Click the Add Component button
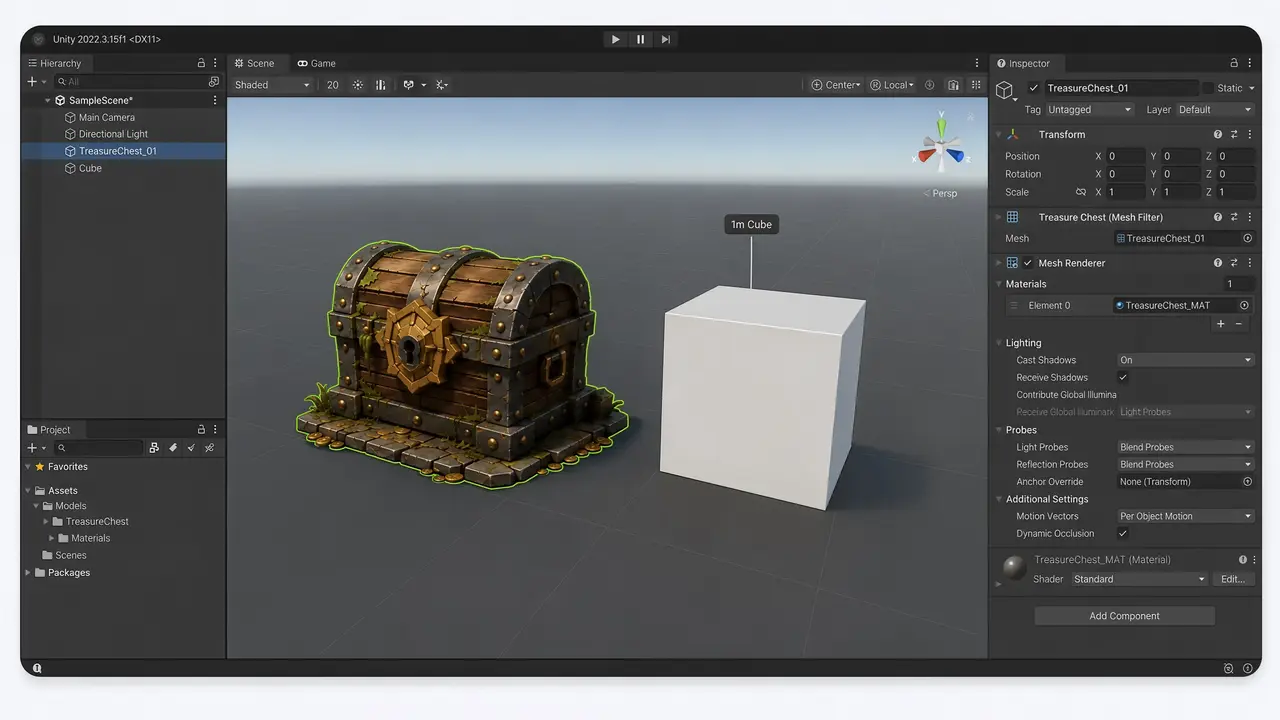The image size is (1280, 720). coord(1124,616)
